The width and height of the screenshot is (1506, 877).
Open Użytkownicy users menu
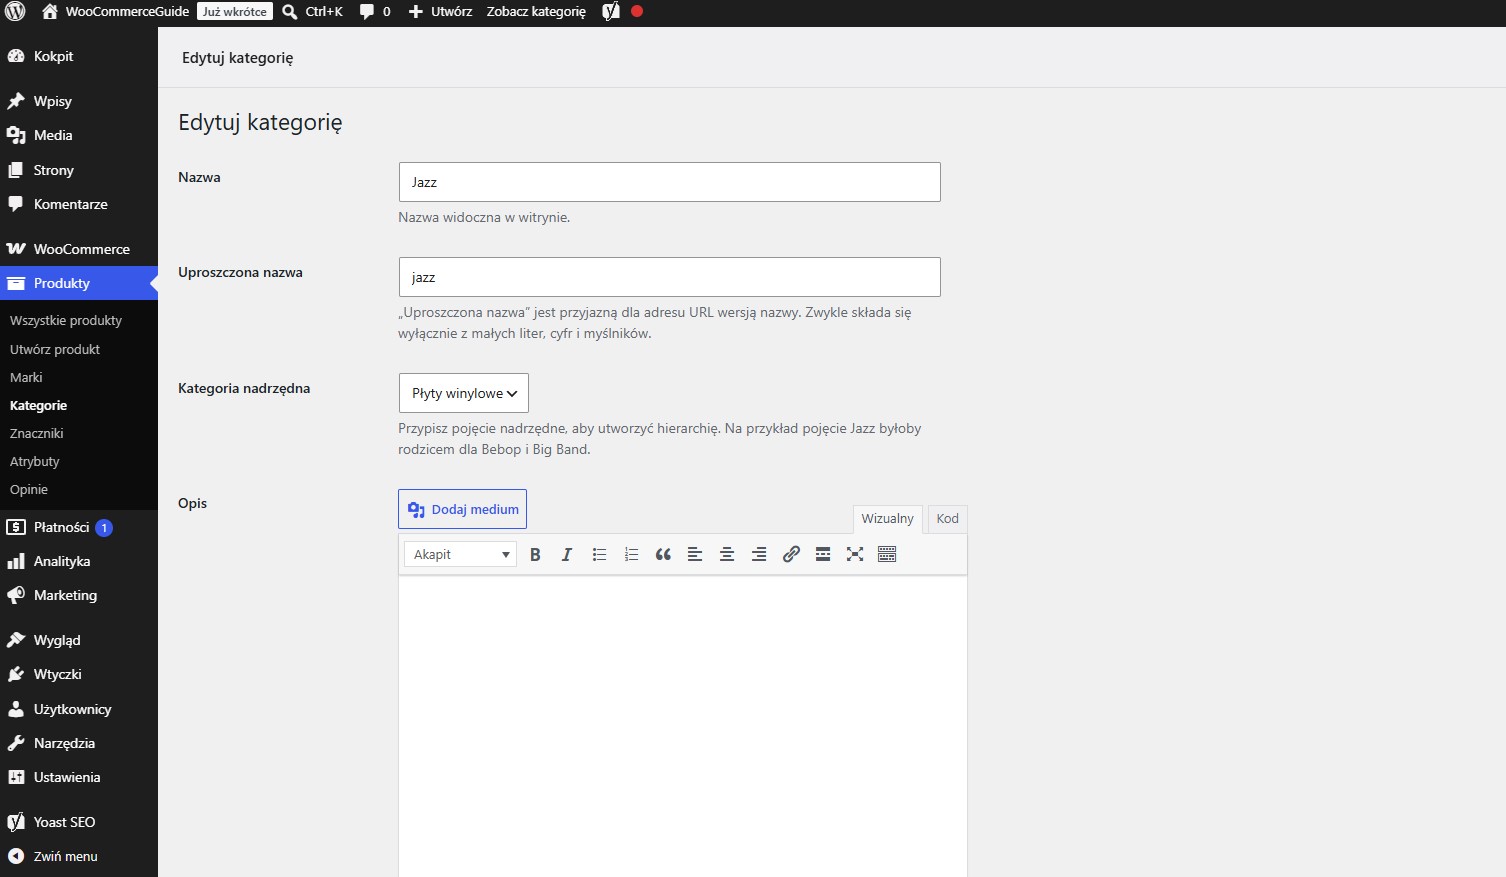[79, 709]
